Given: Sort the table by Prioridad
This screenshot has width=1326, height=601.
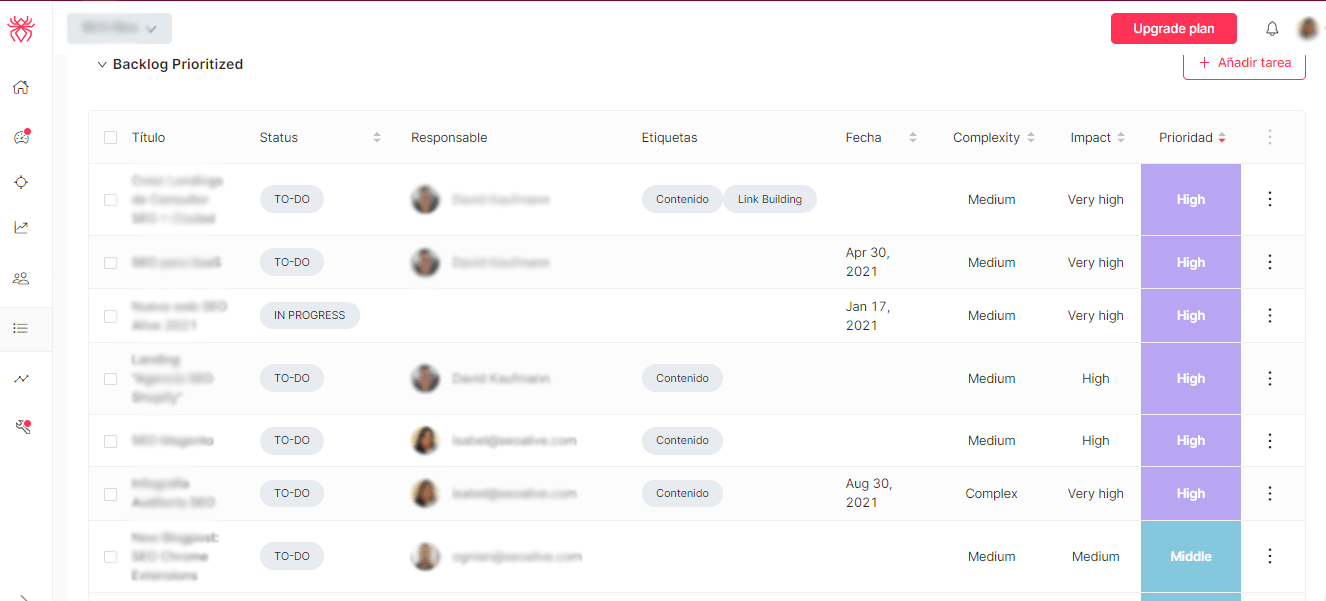Looking at the screenshot, I should [x=1222, y=137].
